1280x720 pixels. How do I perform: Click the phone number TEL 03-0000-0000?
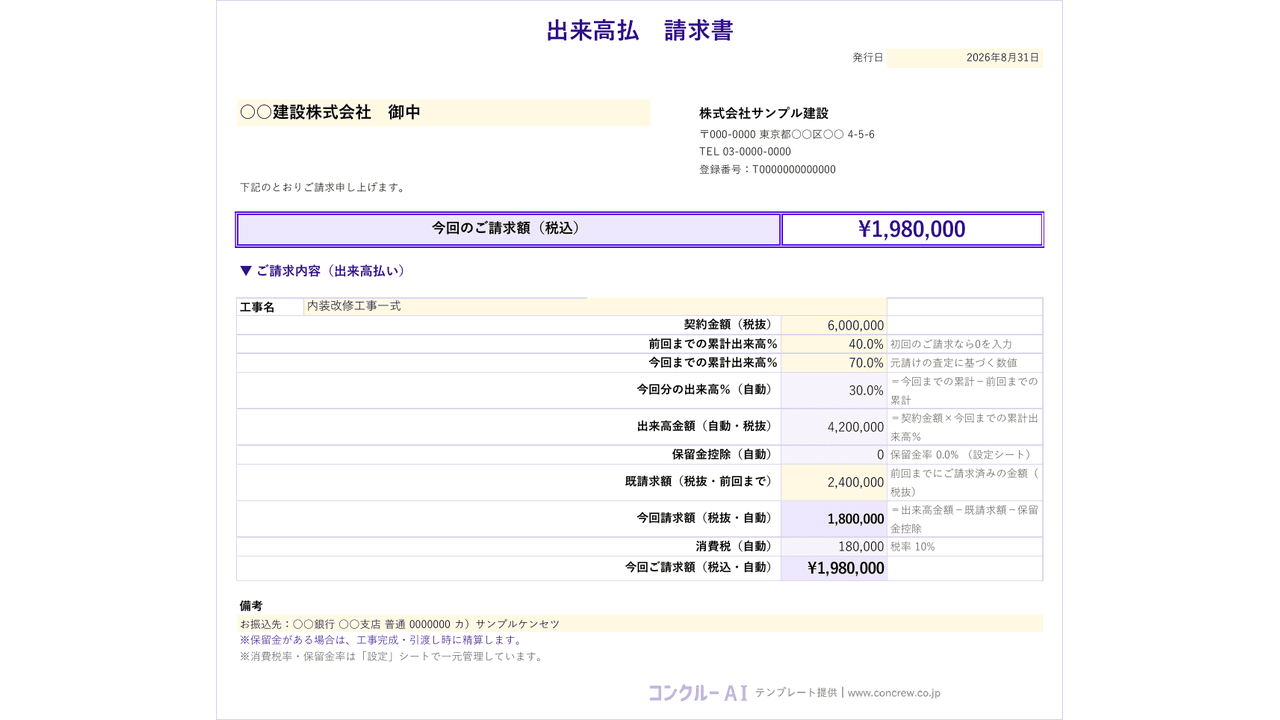pos(745,152)
